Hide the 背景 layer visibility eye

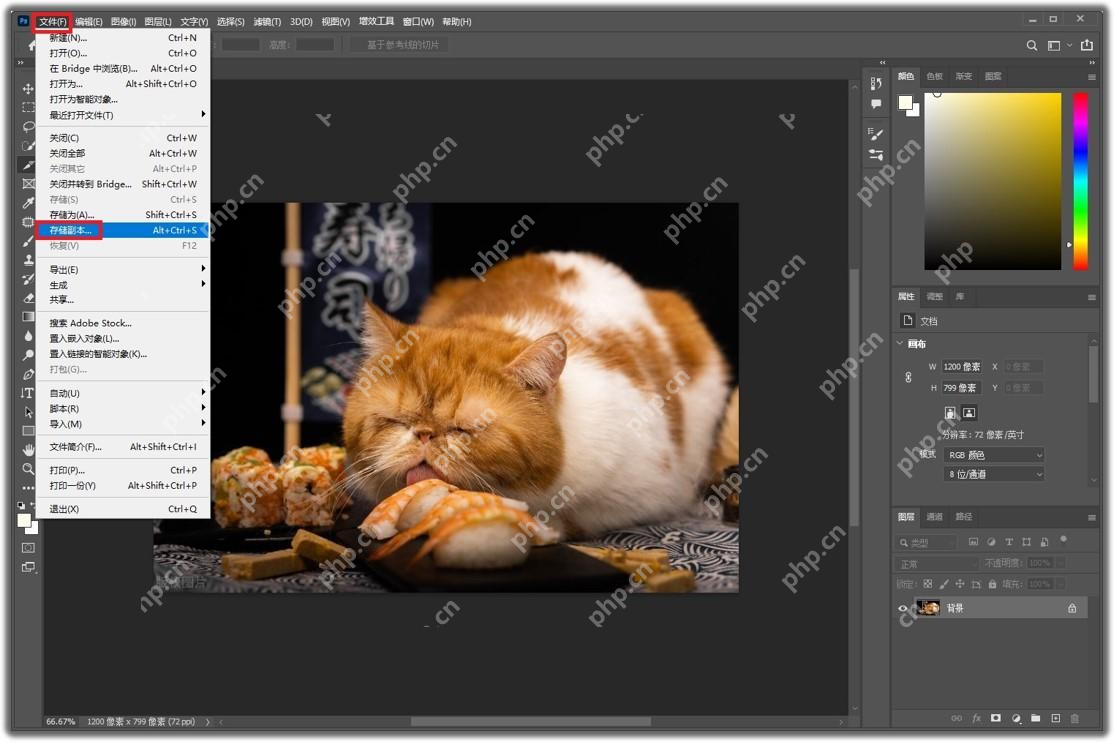pos(903,607)
